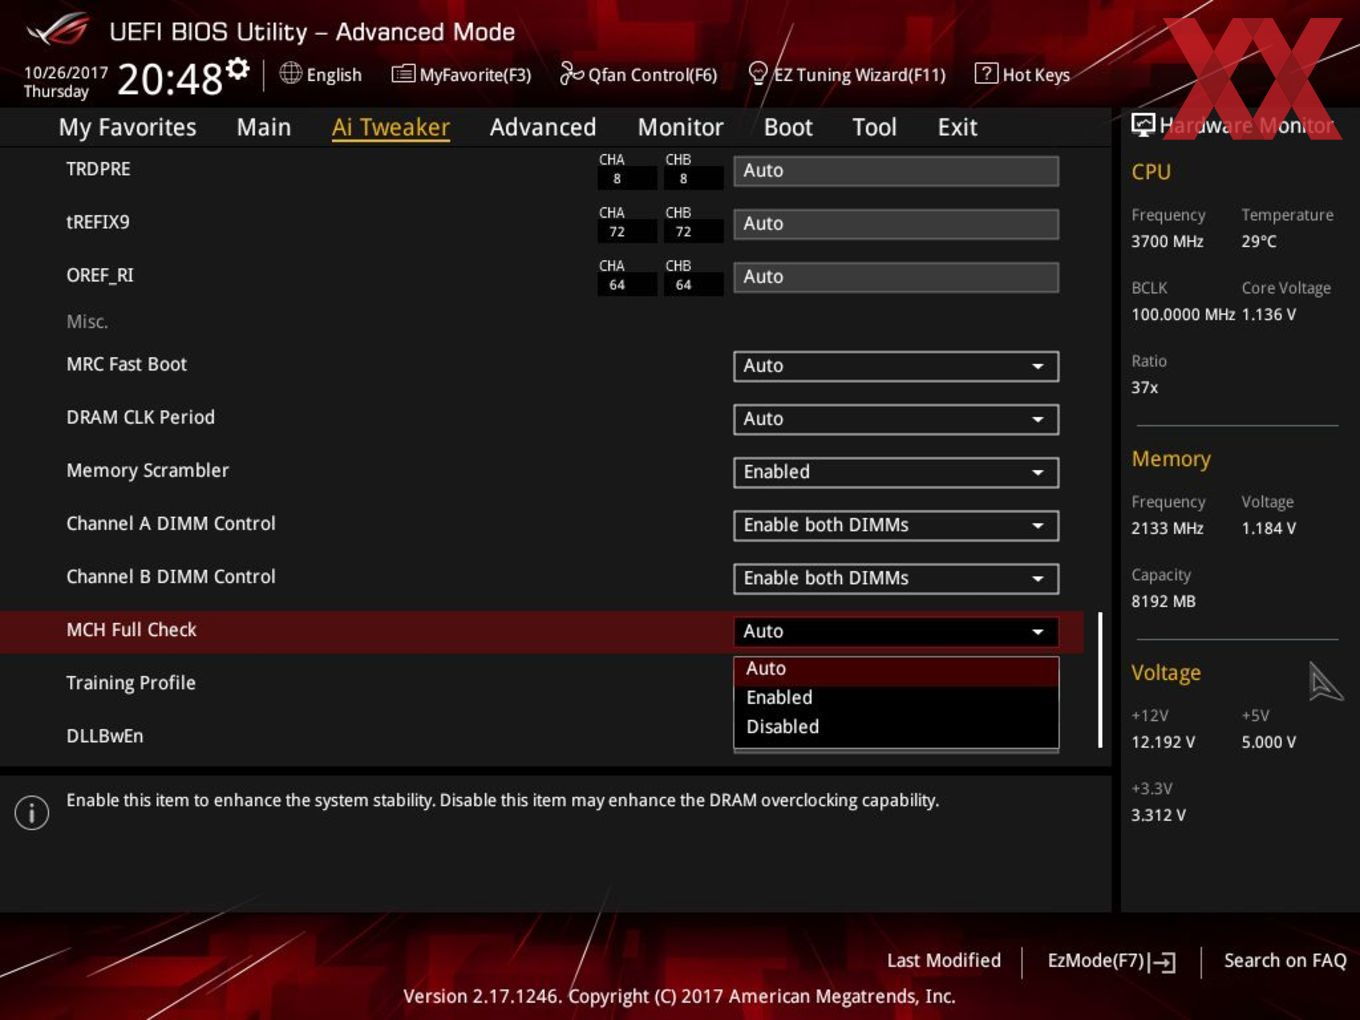Click EzMode(F7) button text

1095,960
